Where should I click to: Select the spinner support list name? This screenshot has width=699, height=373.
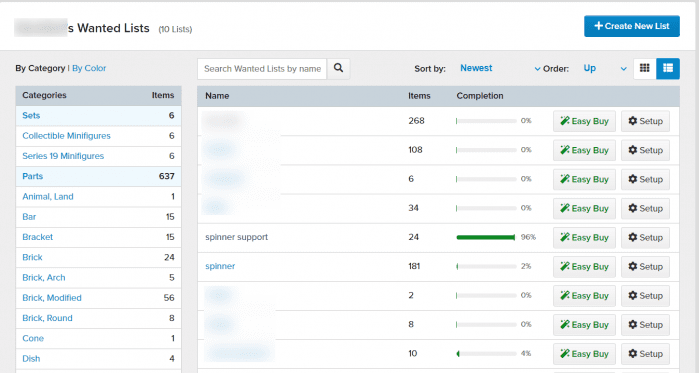236,237
